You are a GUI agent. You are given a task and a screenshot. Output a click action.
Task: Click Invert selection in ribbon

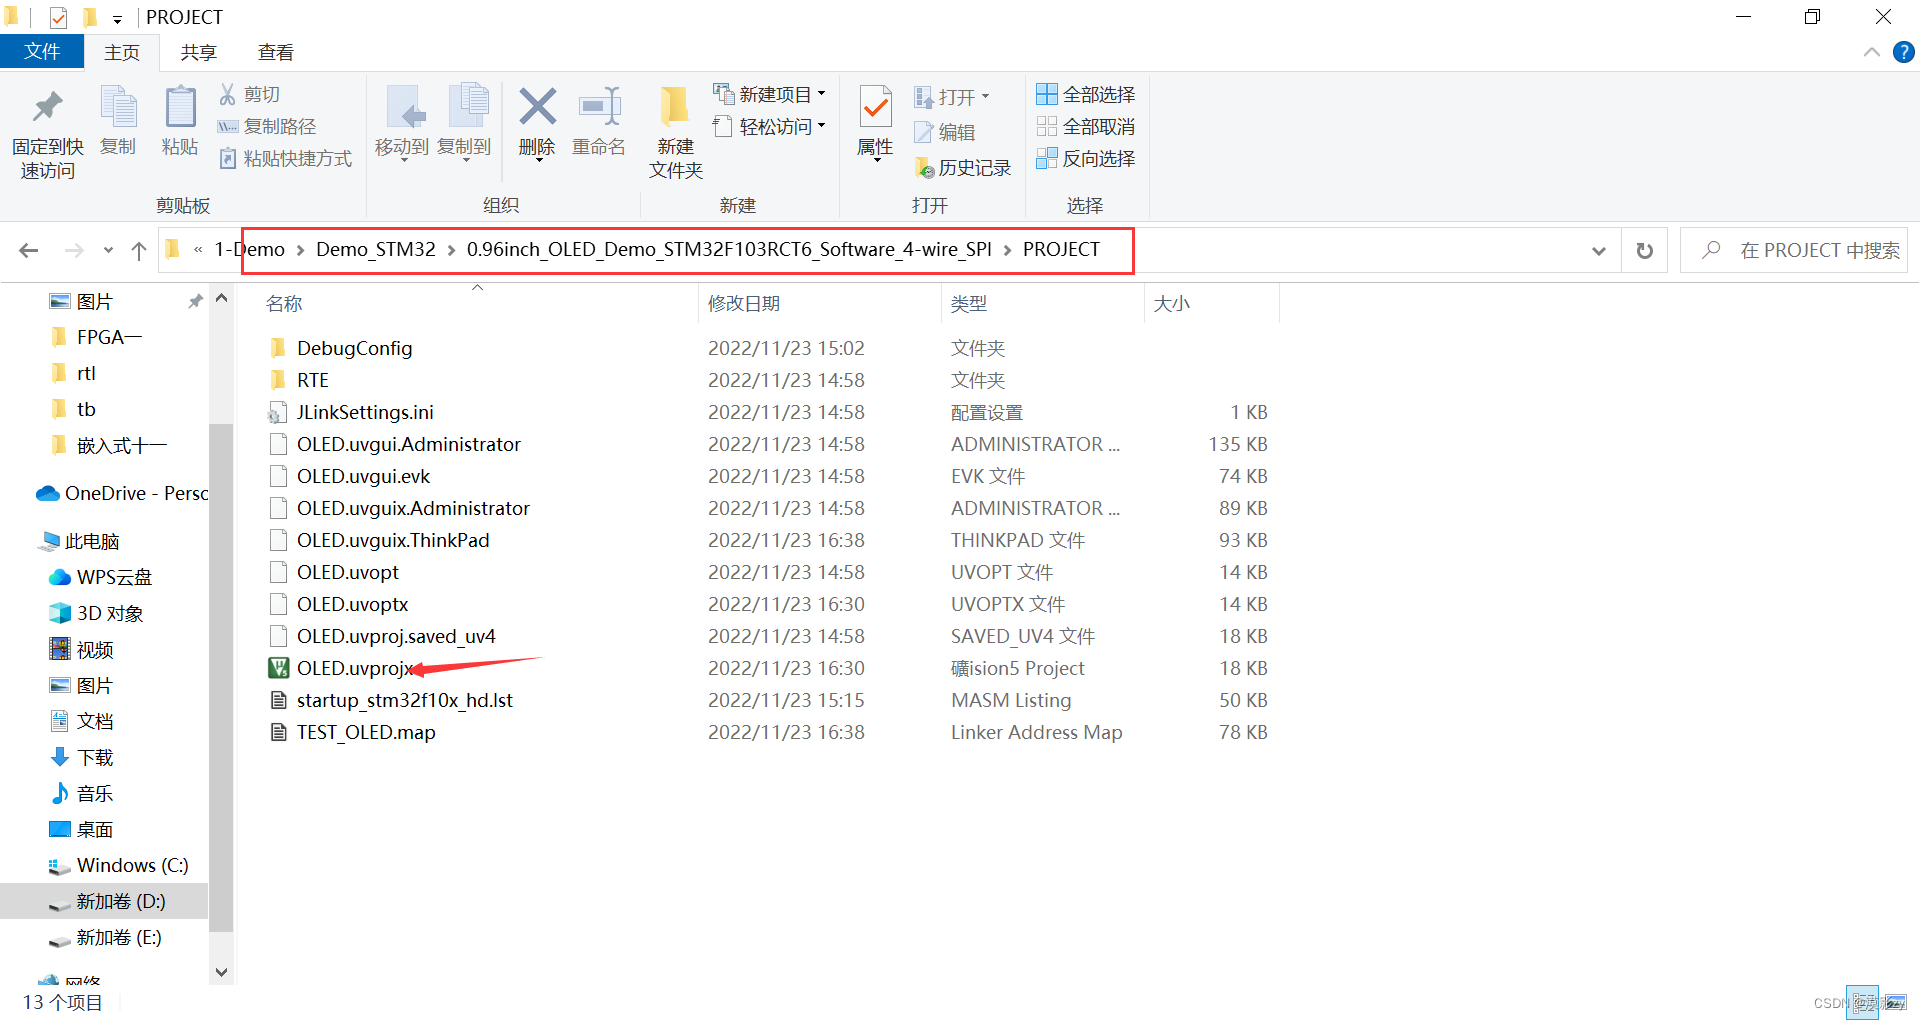(x=1086, y=158)
